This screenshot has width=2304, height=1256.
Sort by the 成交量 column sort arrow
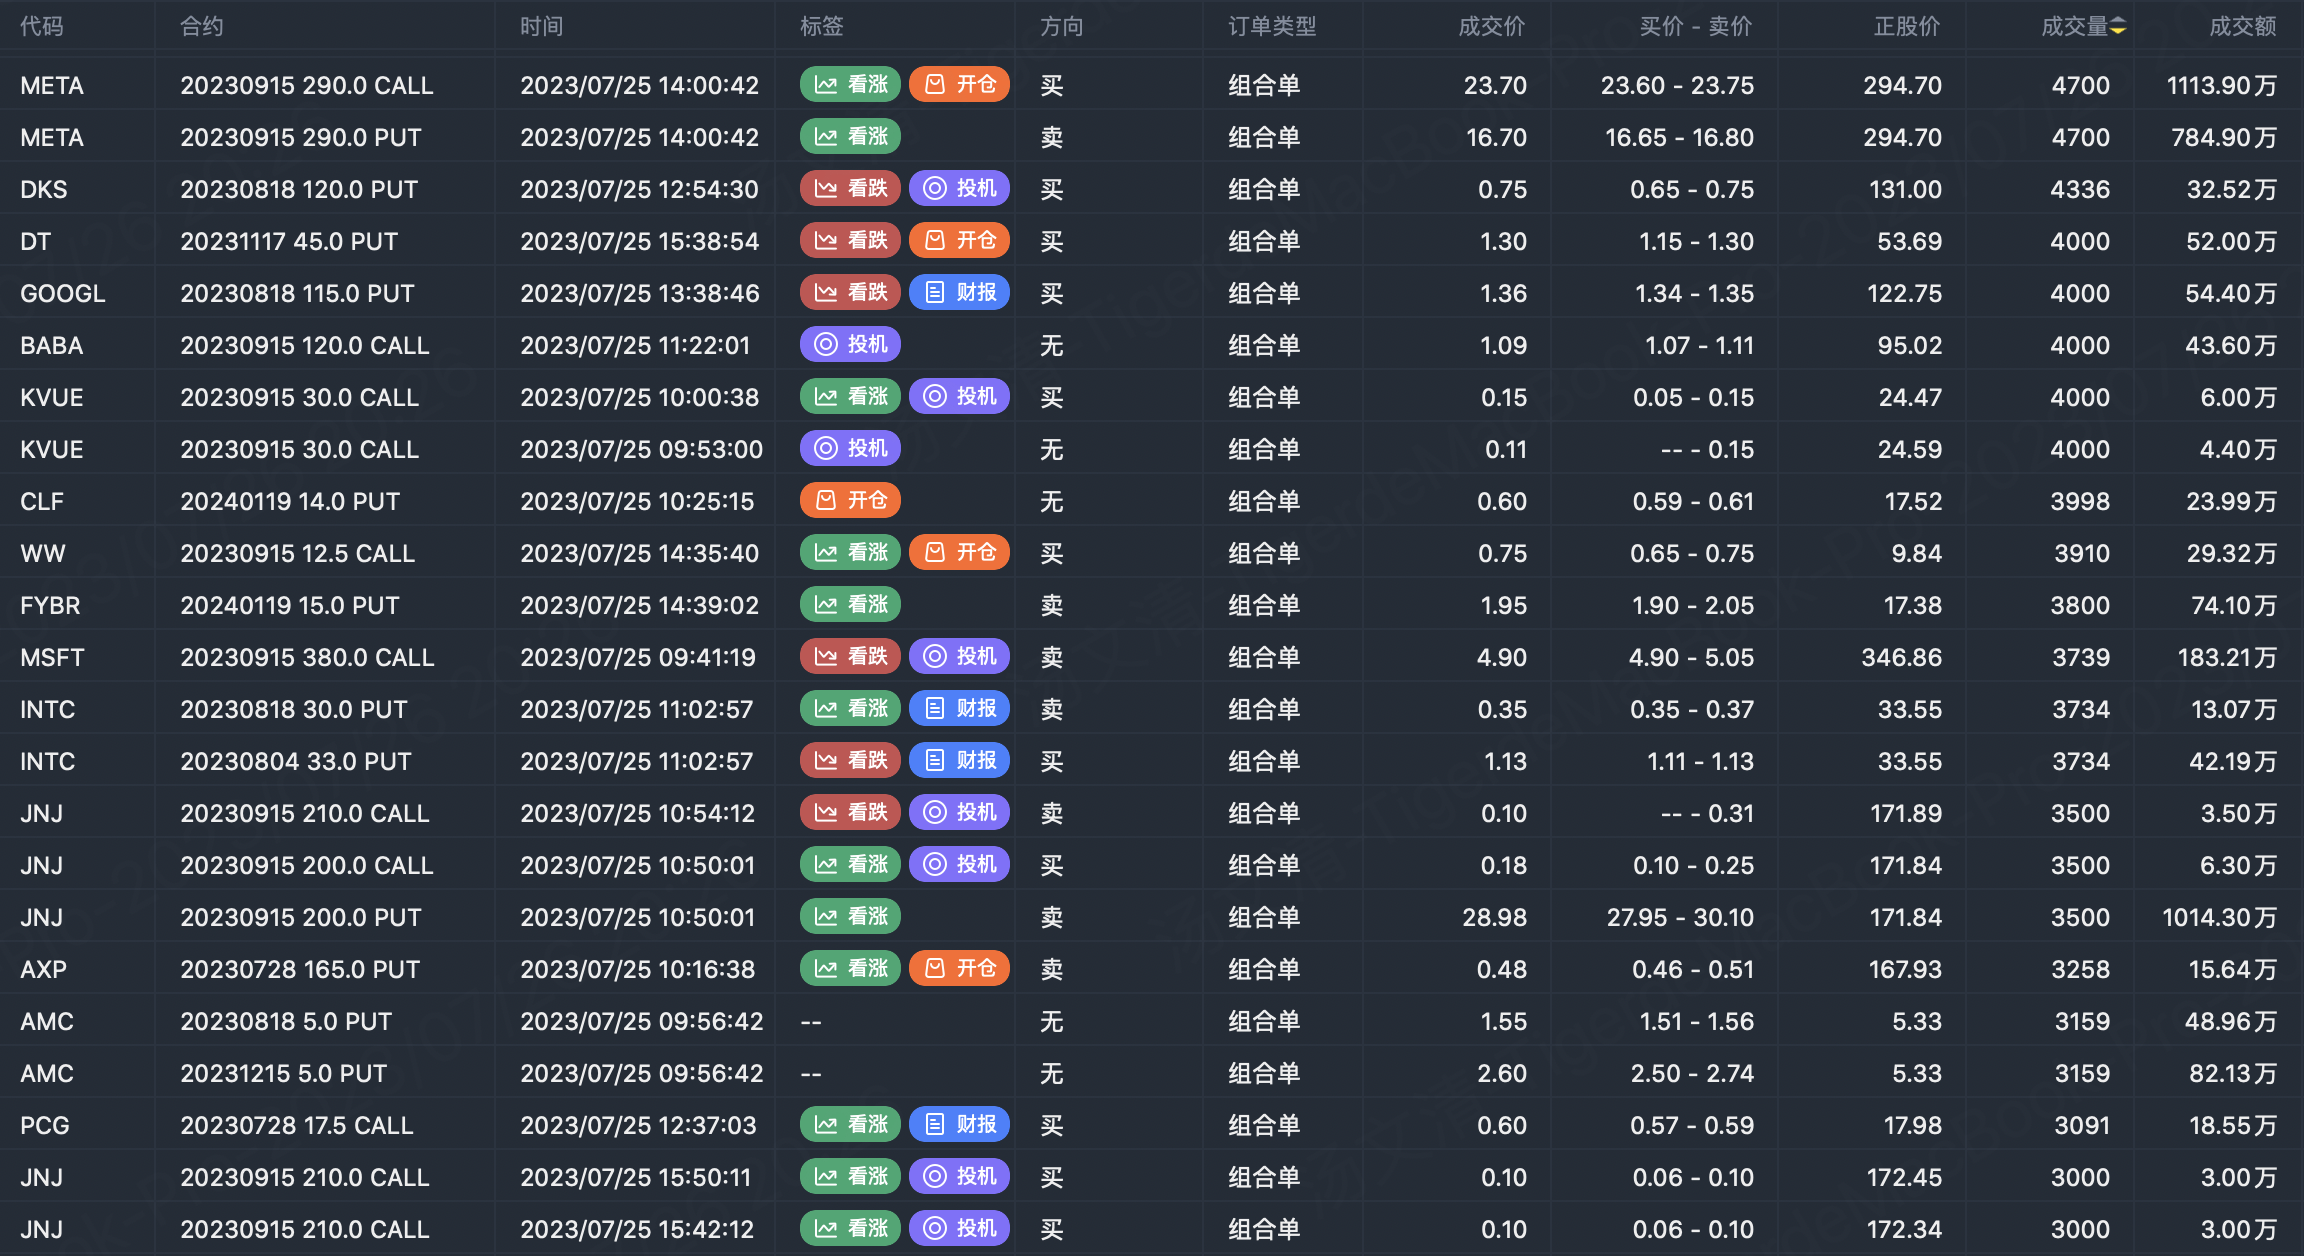point(2118,27)
